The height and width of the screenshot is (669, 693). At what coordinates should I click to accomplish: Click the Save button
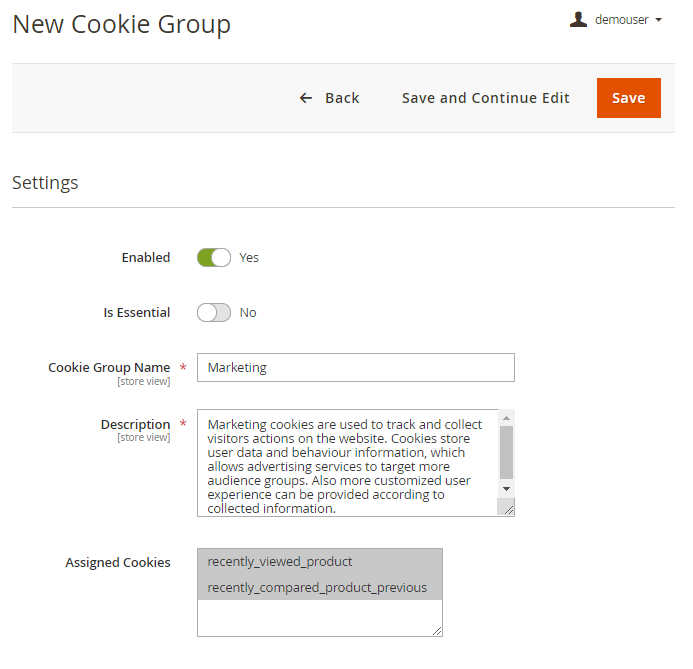pos(628,98)
